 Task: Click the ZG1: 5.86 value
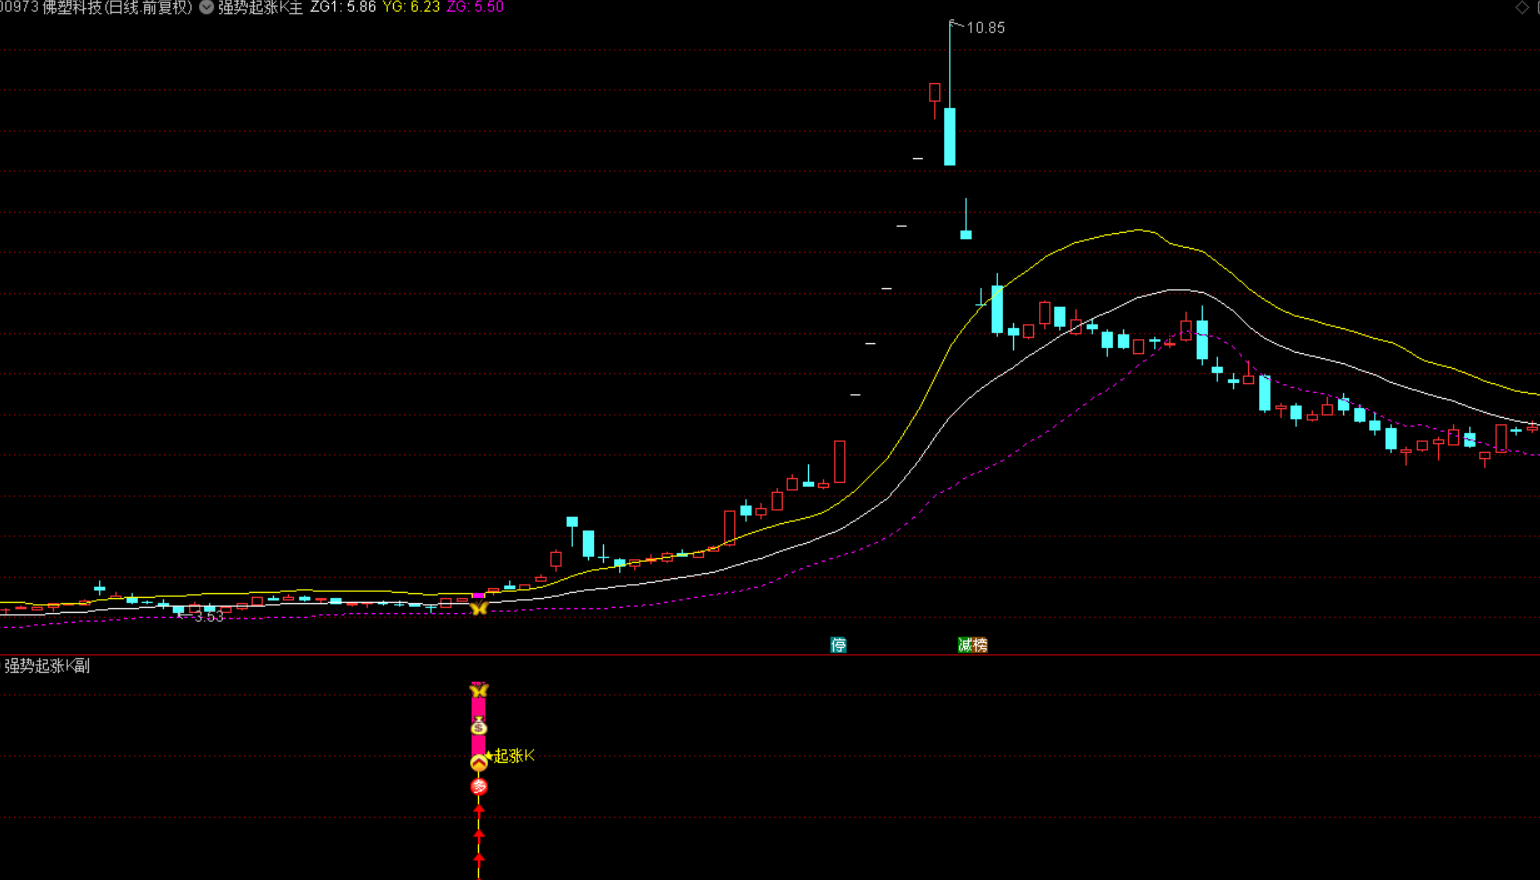(x=343, y=7)
